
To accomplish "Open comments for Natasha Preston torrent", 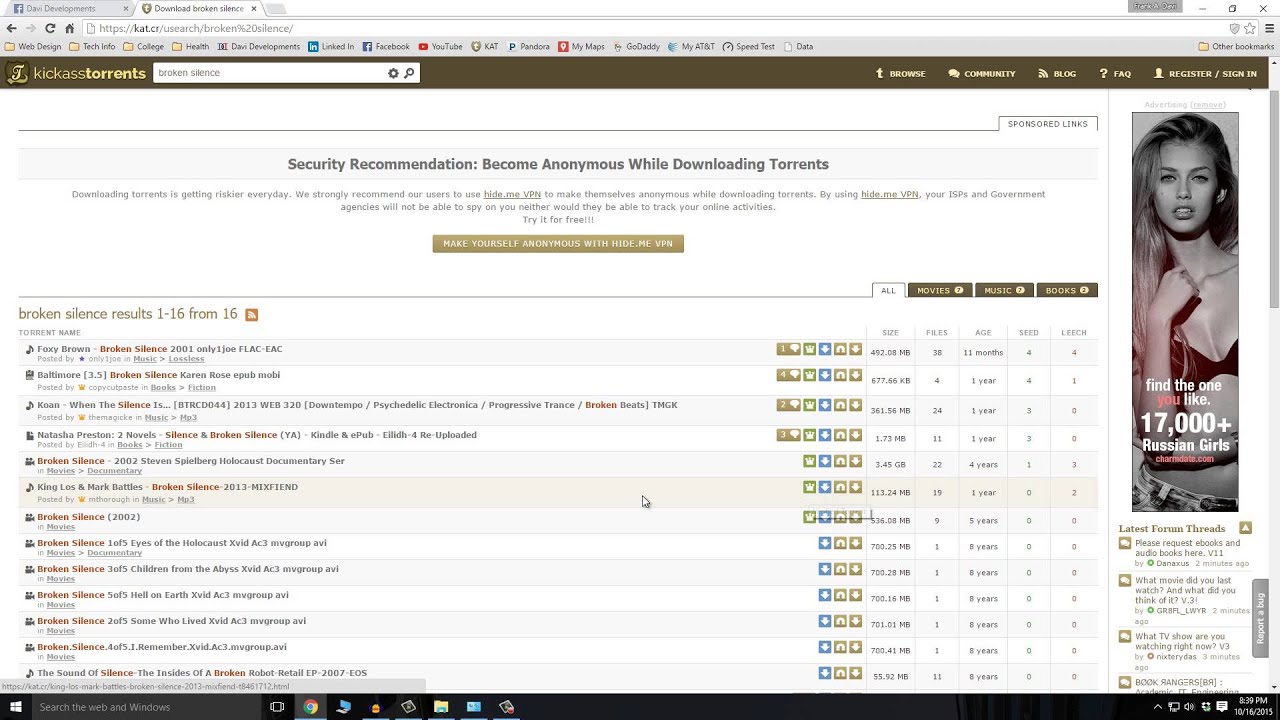I will [789, 436].
